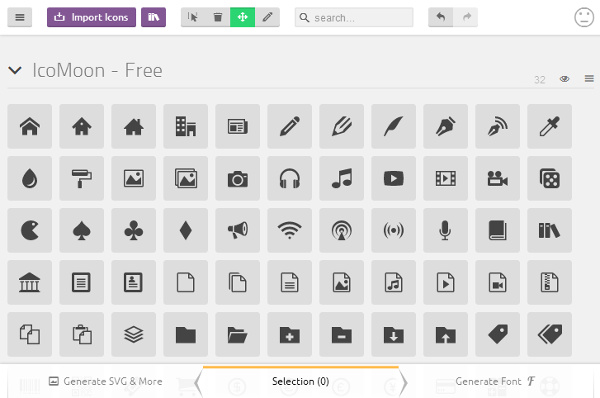This screenshot has width=600, height=398.
Task: Click the Import Icons button
Action: click(x=91, y=17)
